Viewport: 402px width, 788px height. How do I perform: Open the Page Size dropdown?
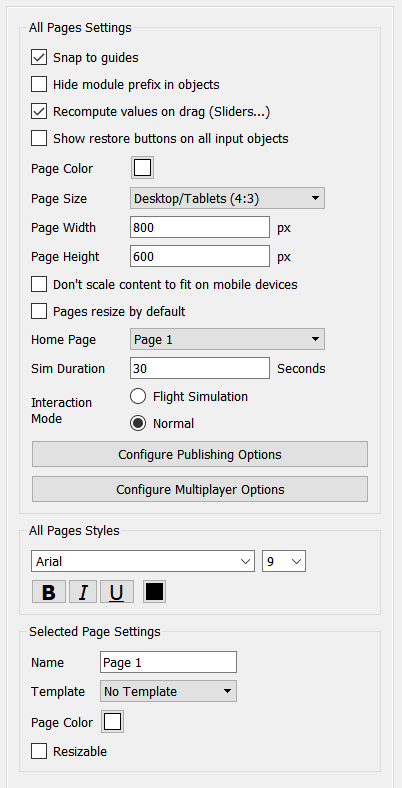[227, 199]
